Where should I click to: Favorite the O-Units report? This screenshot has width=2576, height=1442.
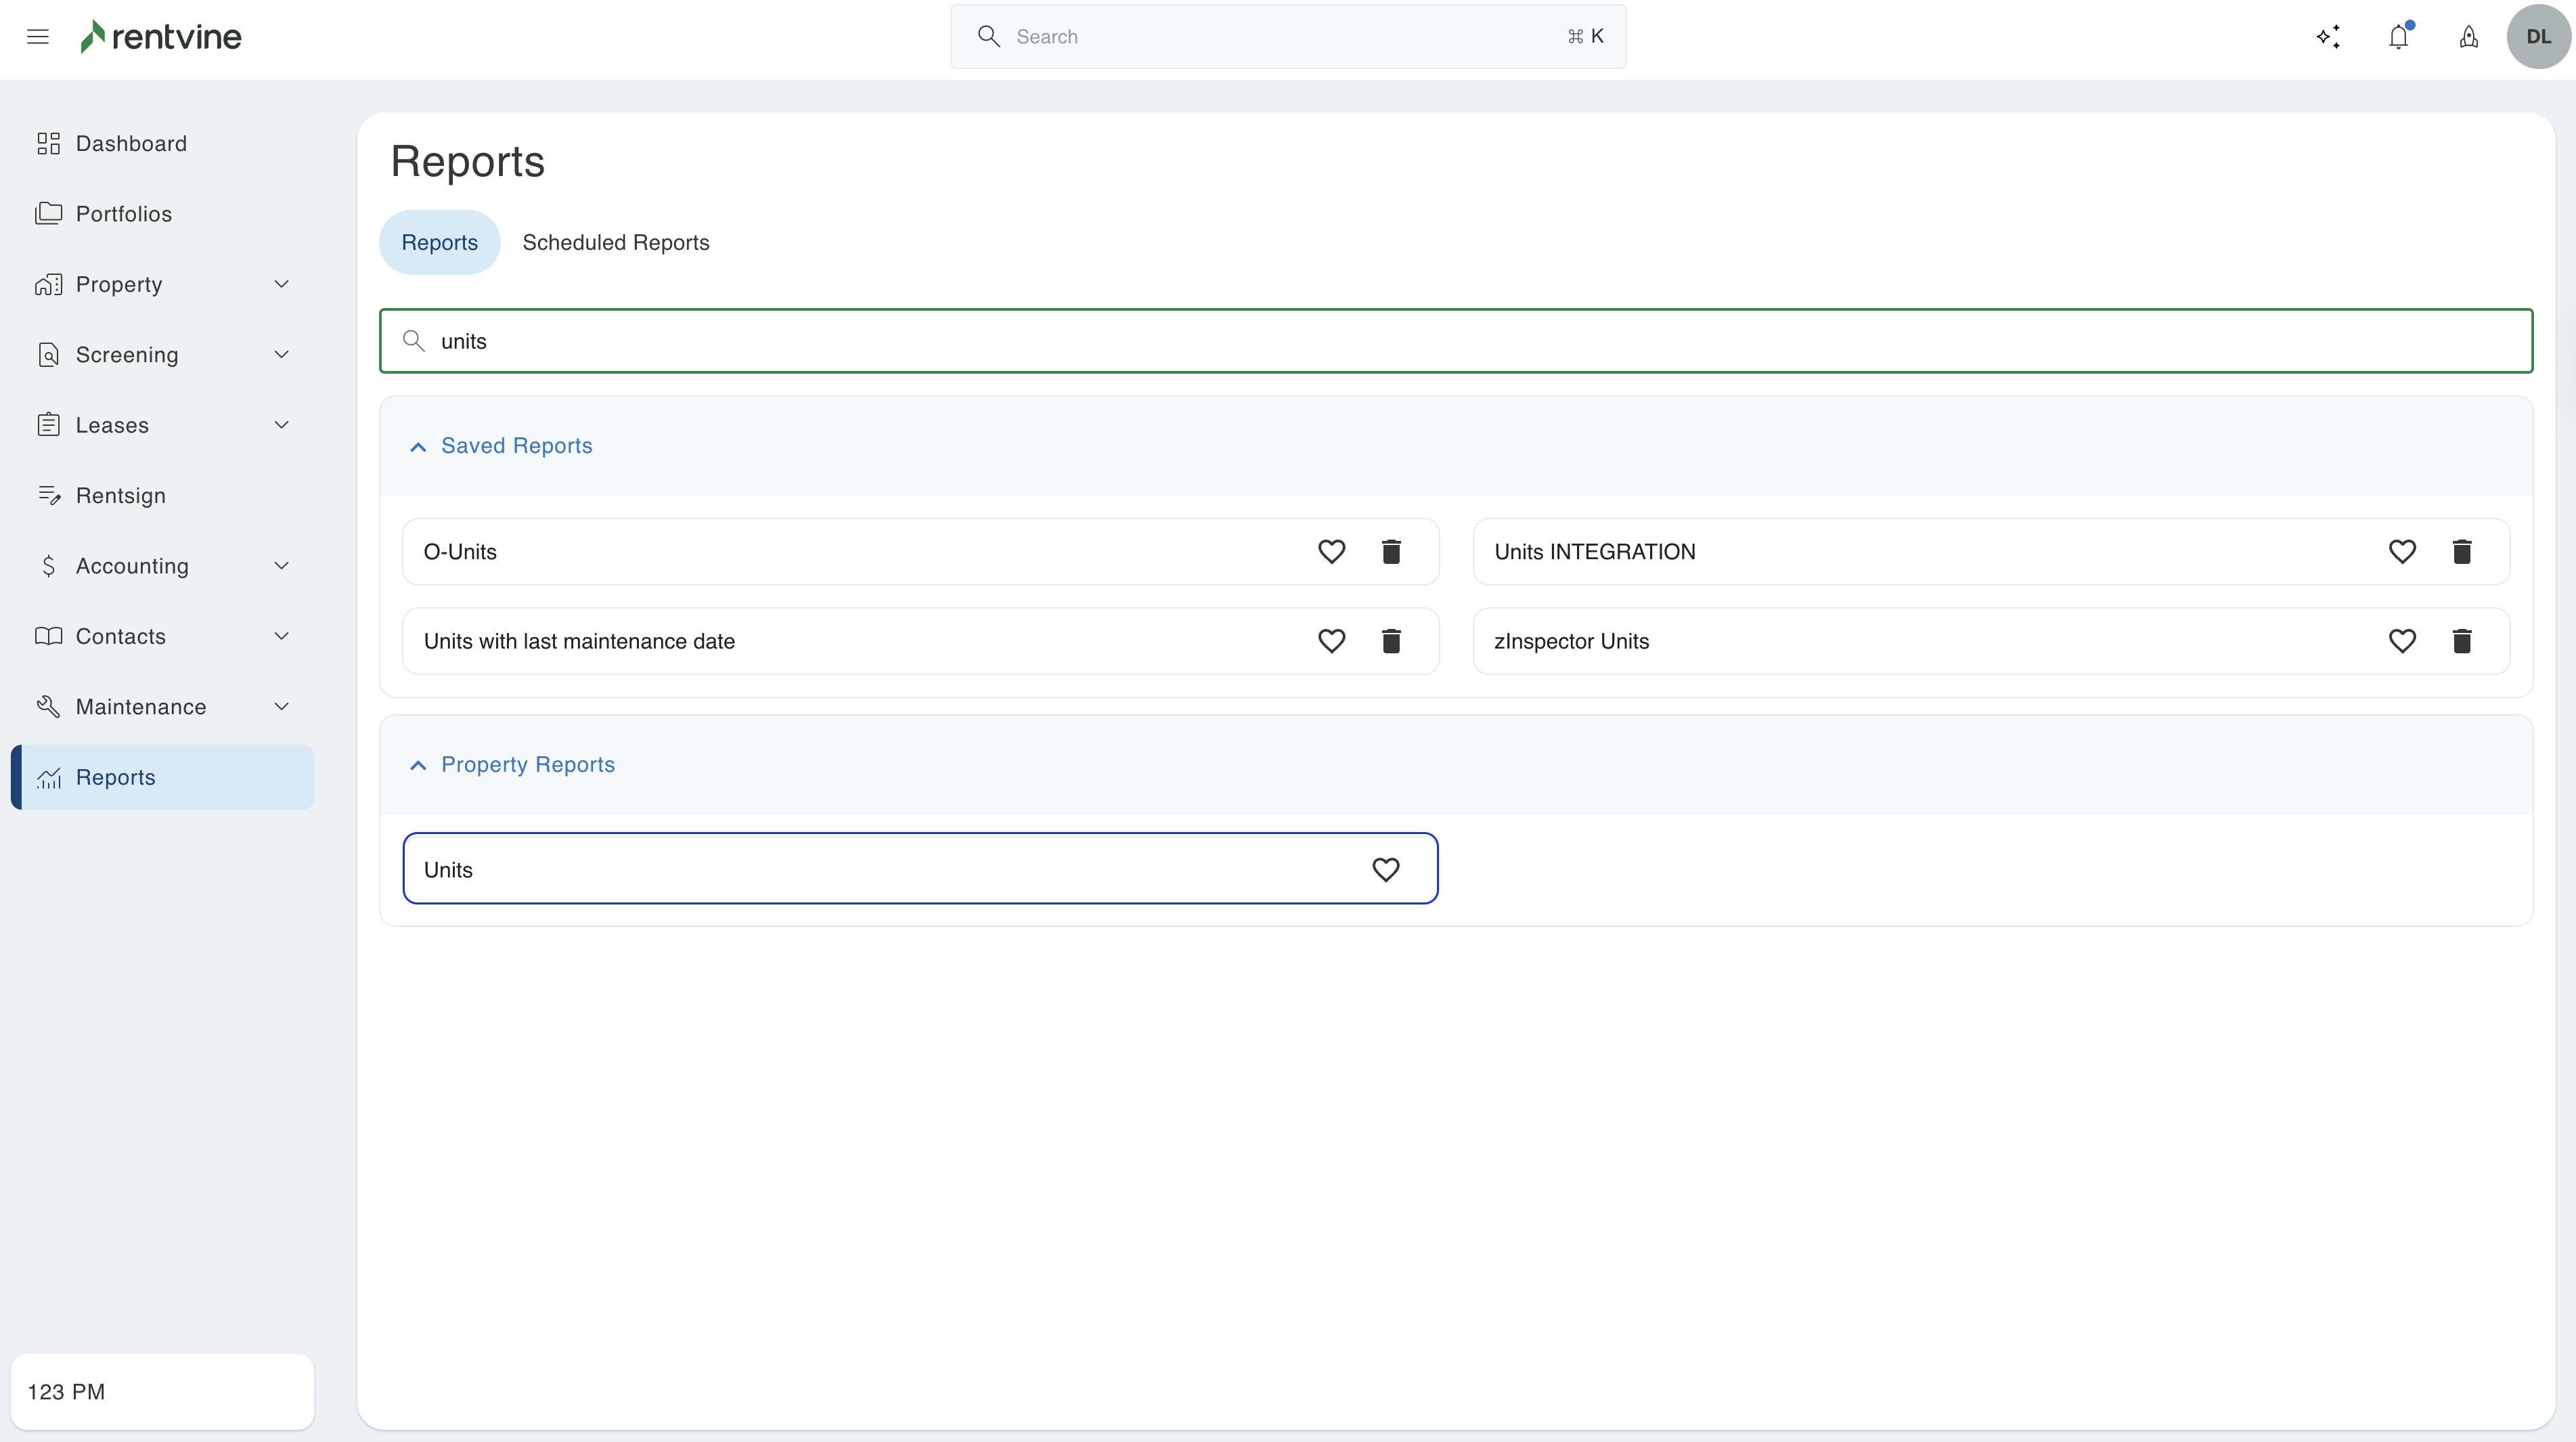[x=1331, y=552]
